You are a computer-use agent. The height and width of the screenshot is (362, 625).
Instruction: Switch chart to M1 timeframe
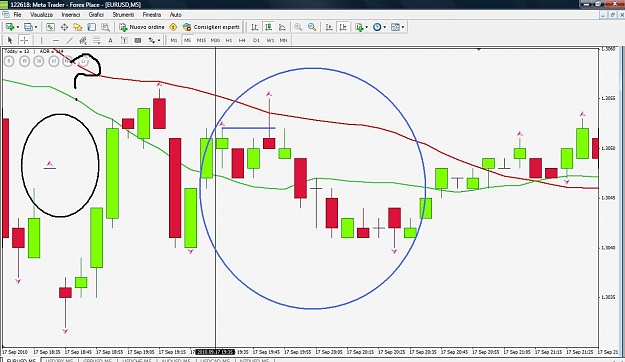174,40
